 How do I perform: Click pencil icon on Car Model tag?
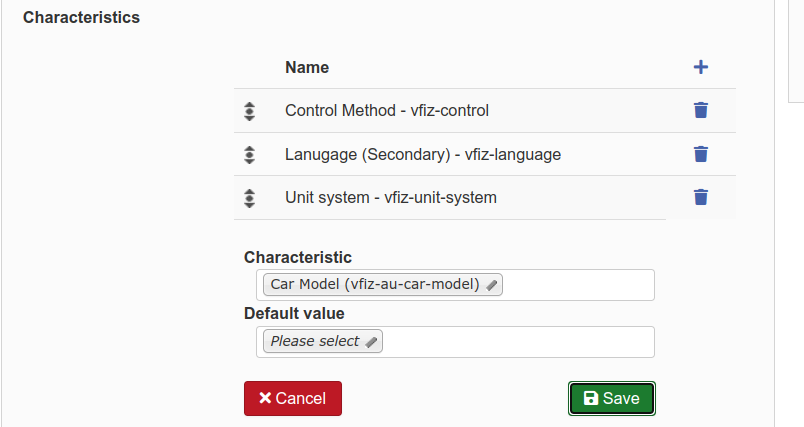pos(491,285)
